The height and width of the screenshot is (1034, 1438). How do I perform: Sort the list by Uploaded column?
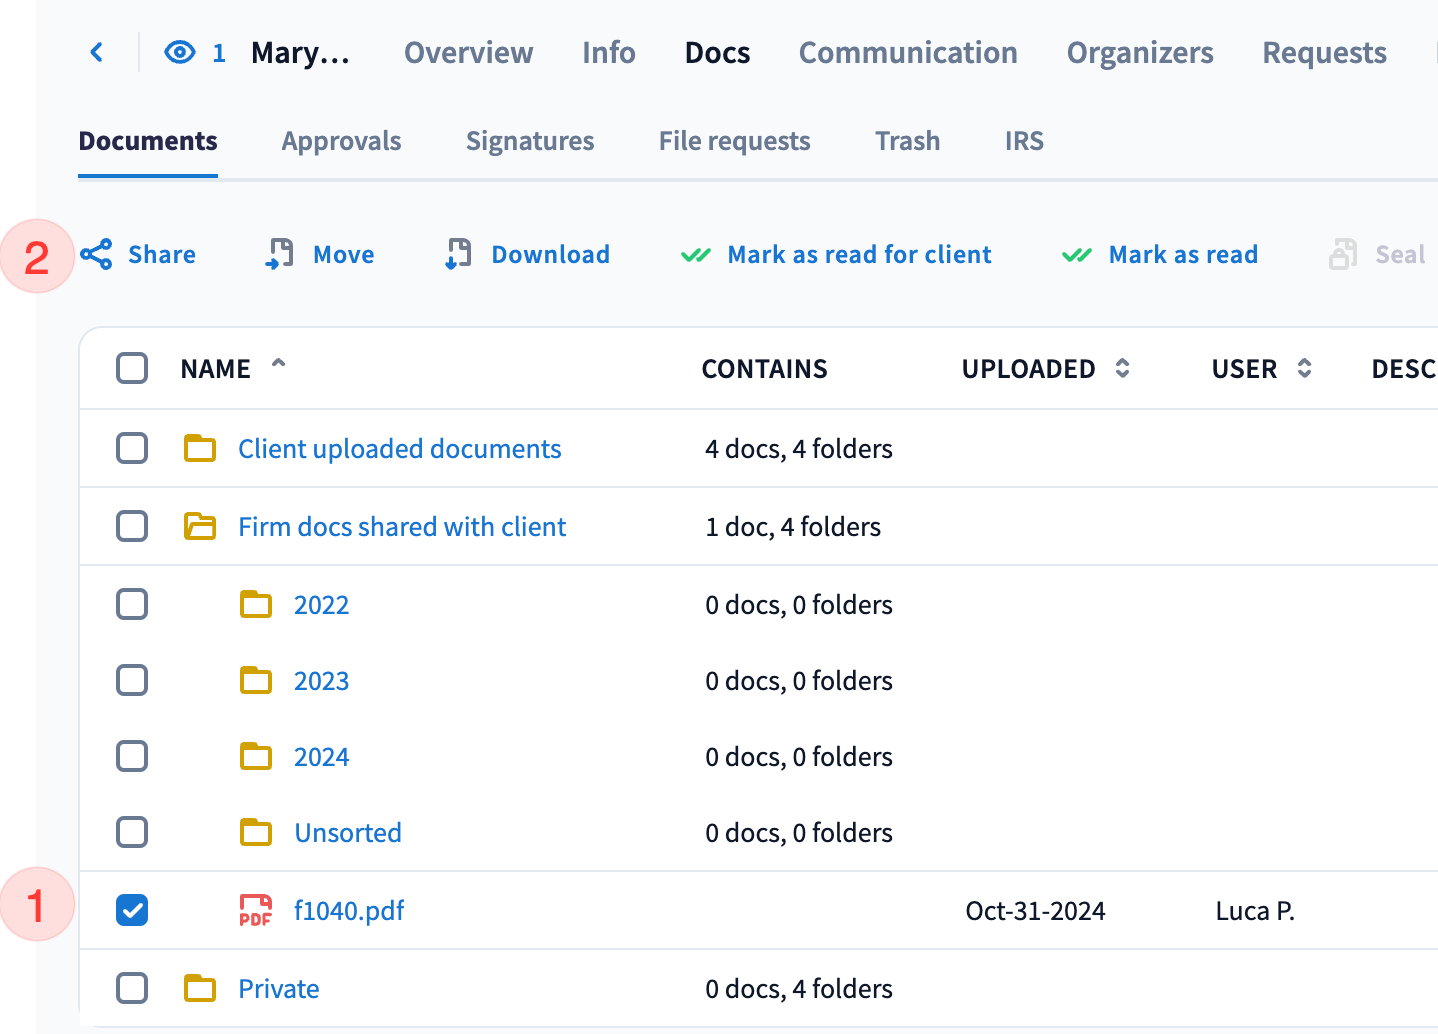1123,368
